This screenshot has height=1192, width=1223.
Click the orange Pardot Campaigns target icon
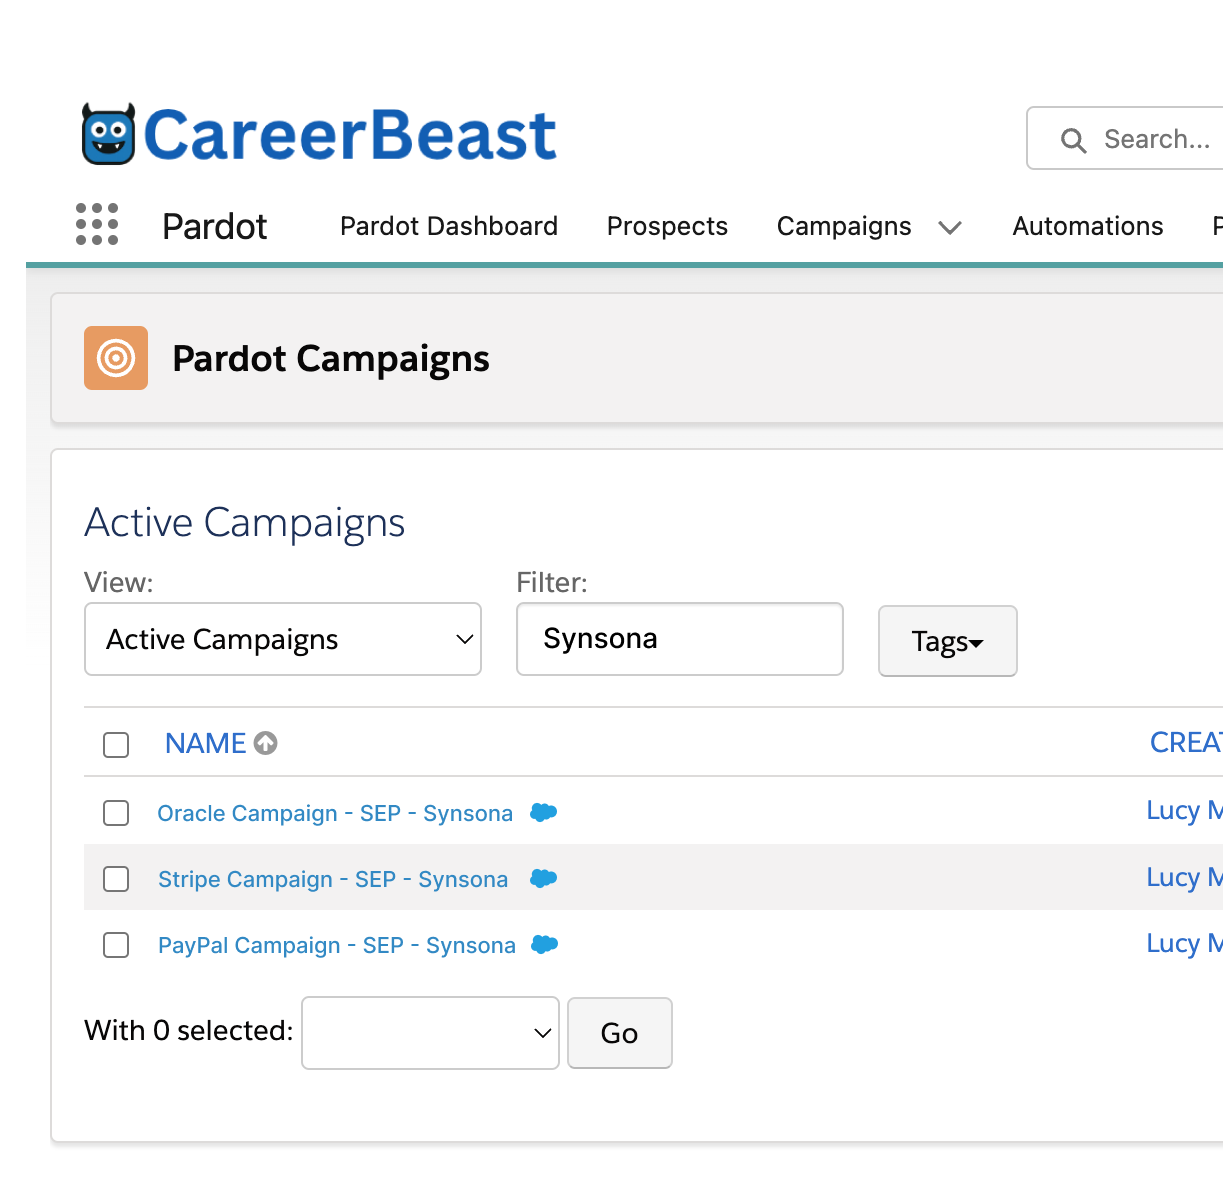pyautogui.click(x=116, y=358)
